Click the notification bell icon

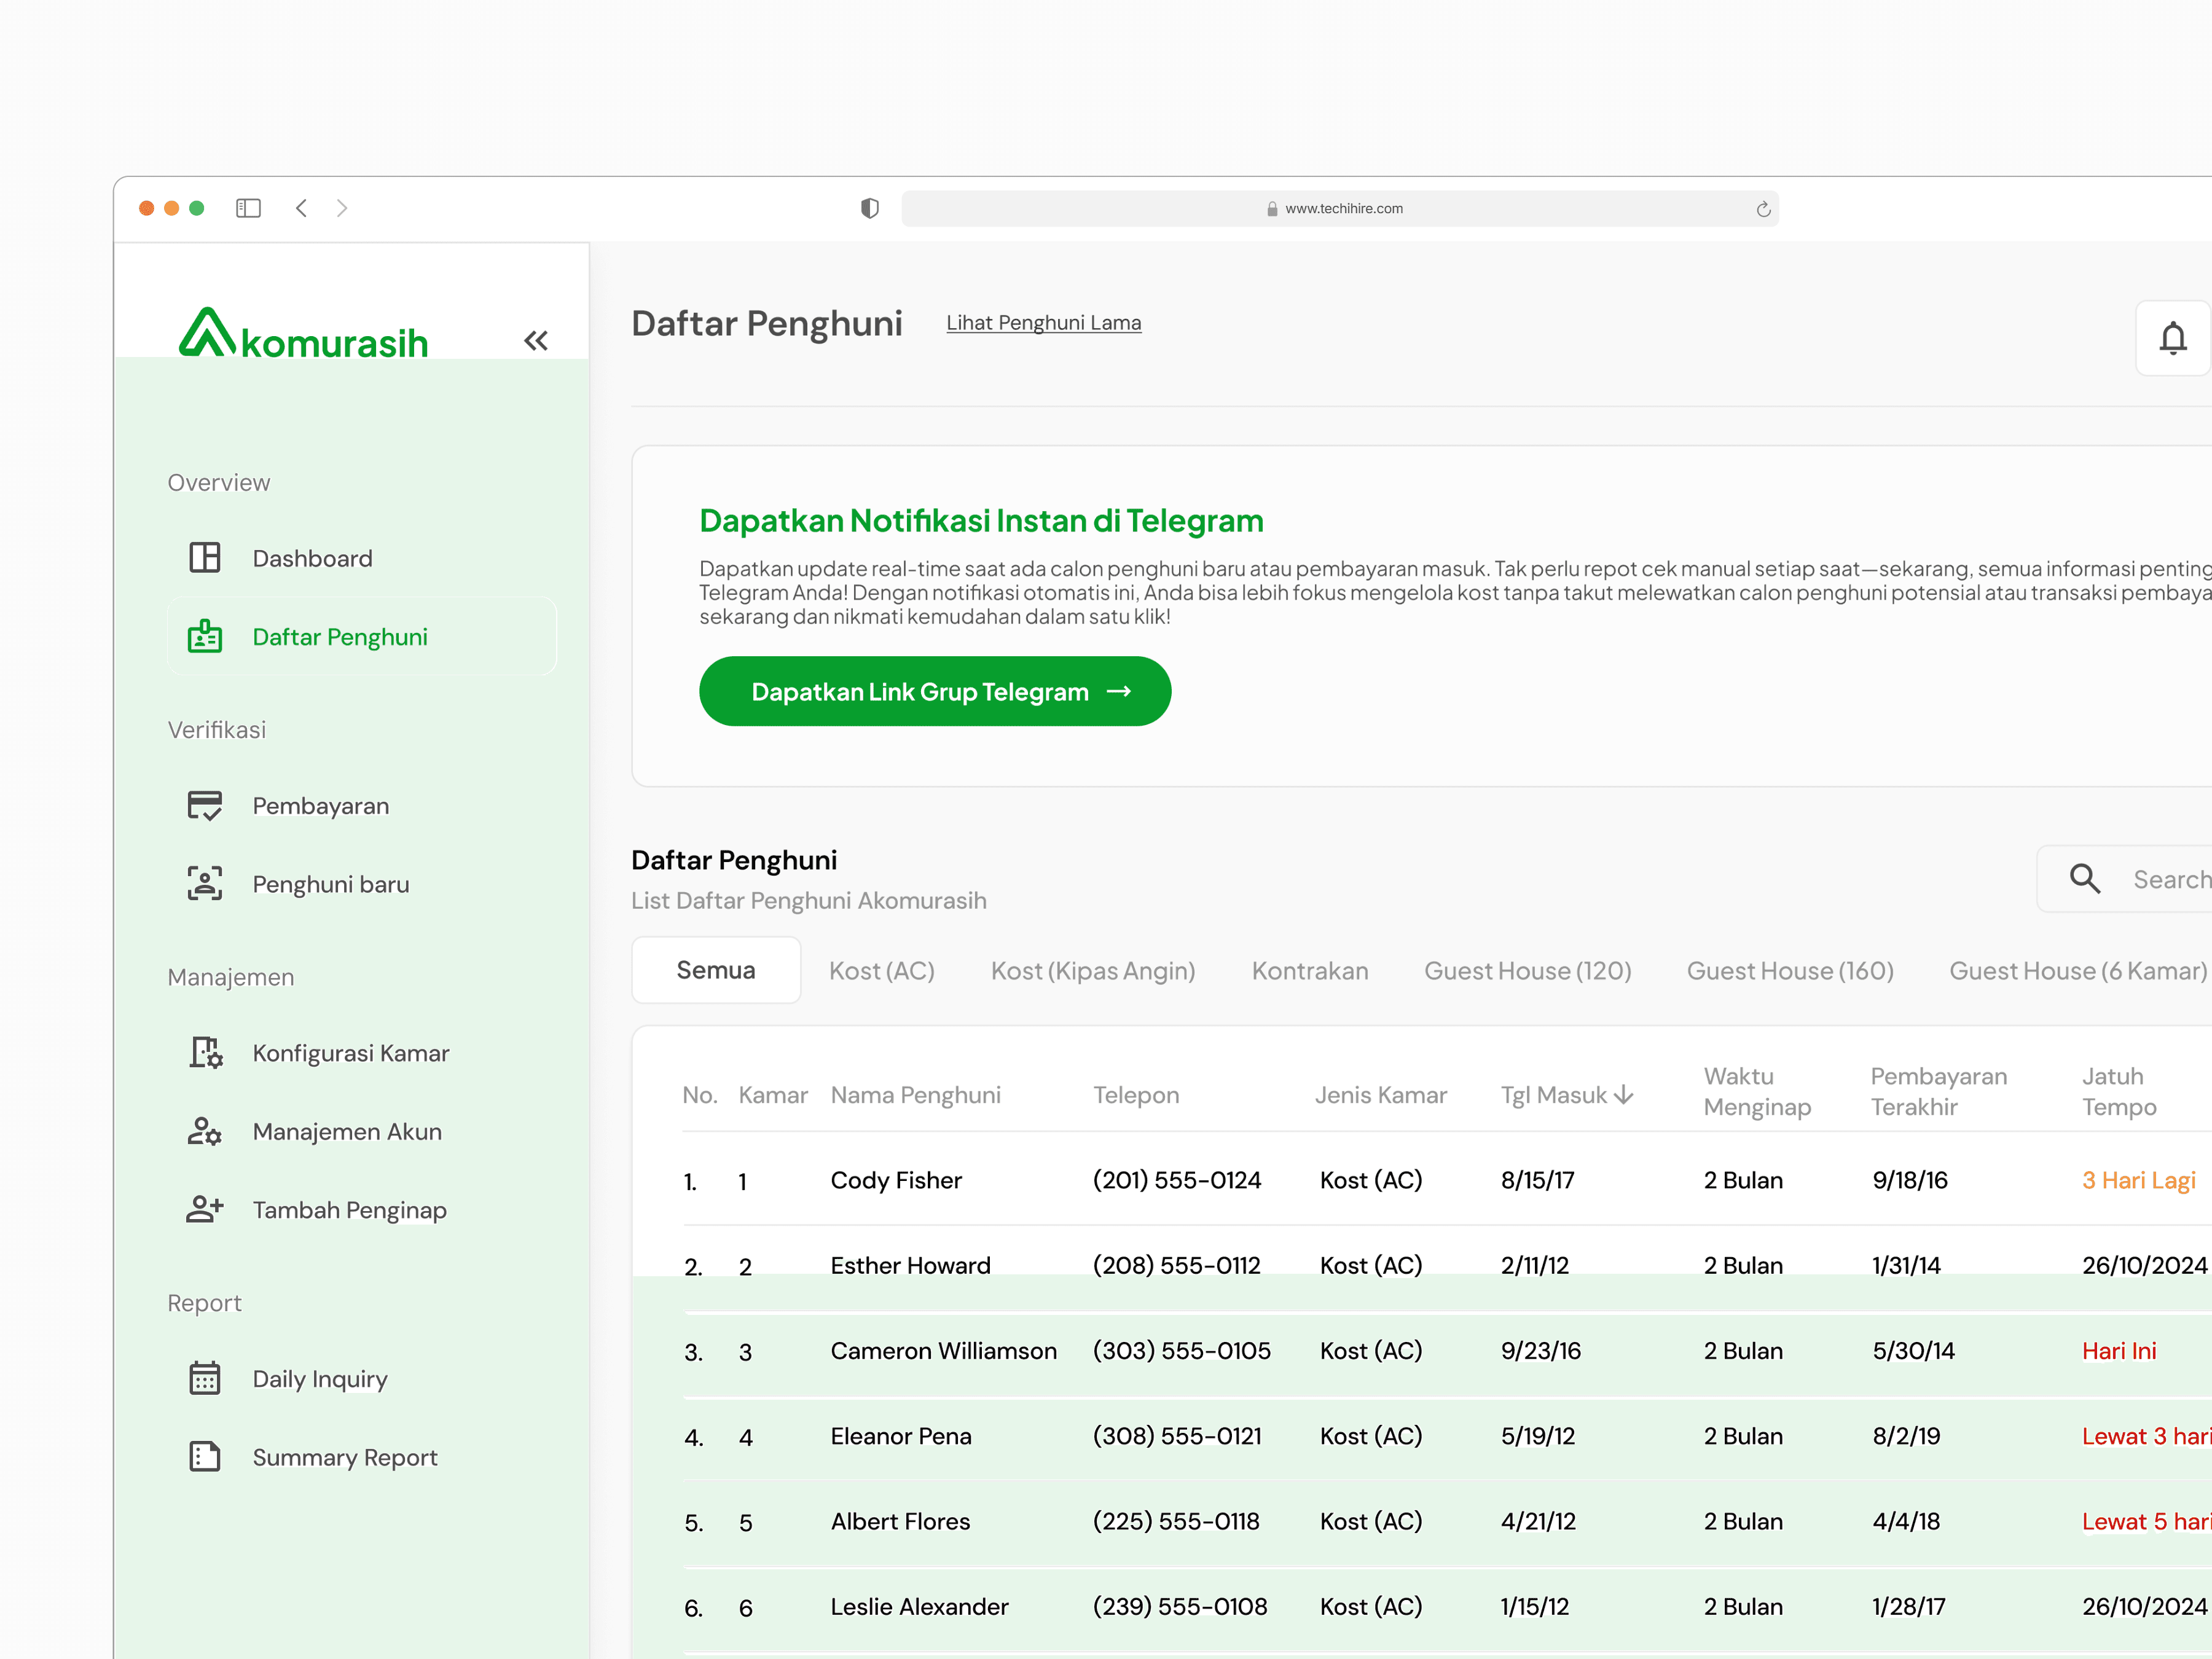tap(2172, 339)
